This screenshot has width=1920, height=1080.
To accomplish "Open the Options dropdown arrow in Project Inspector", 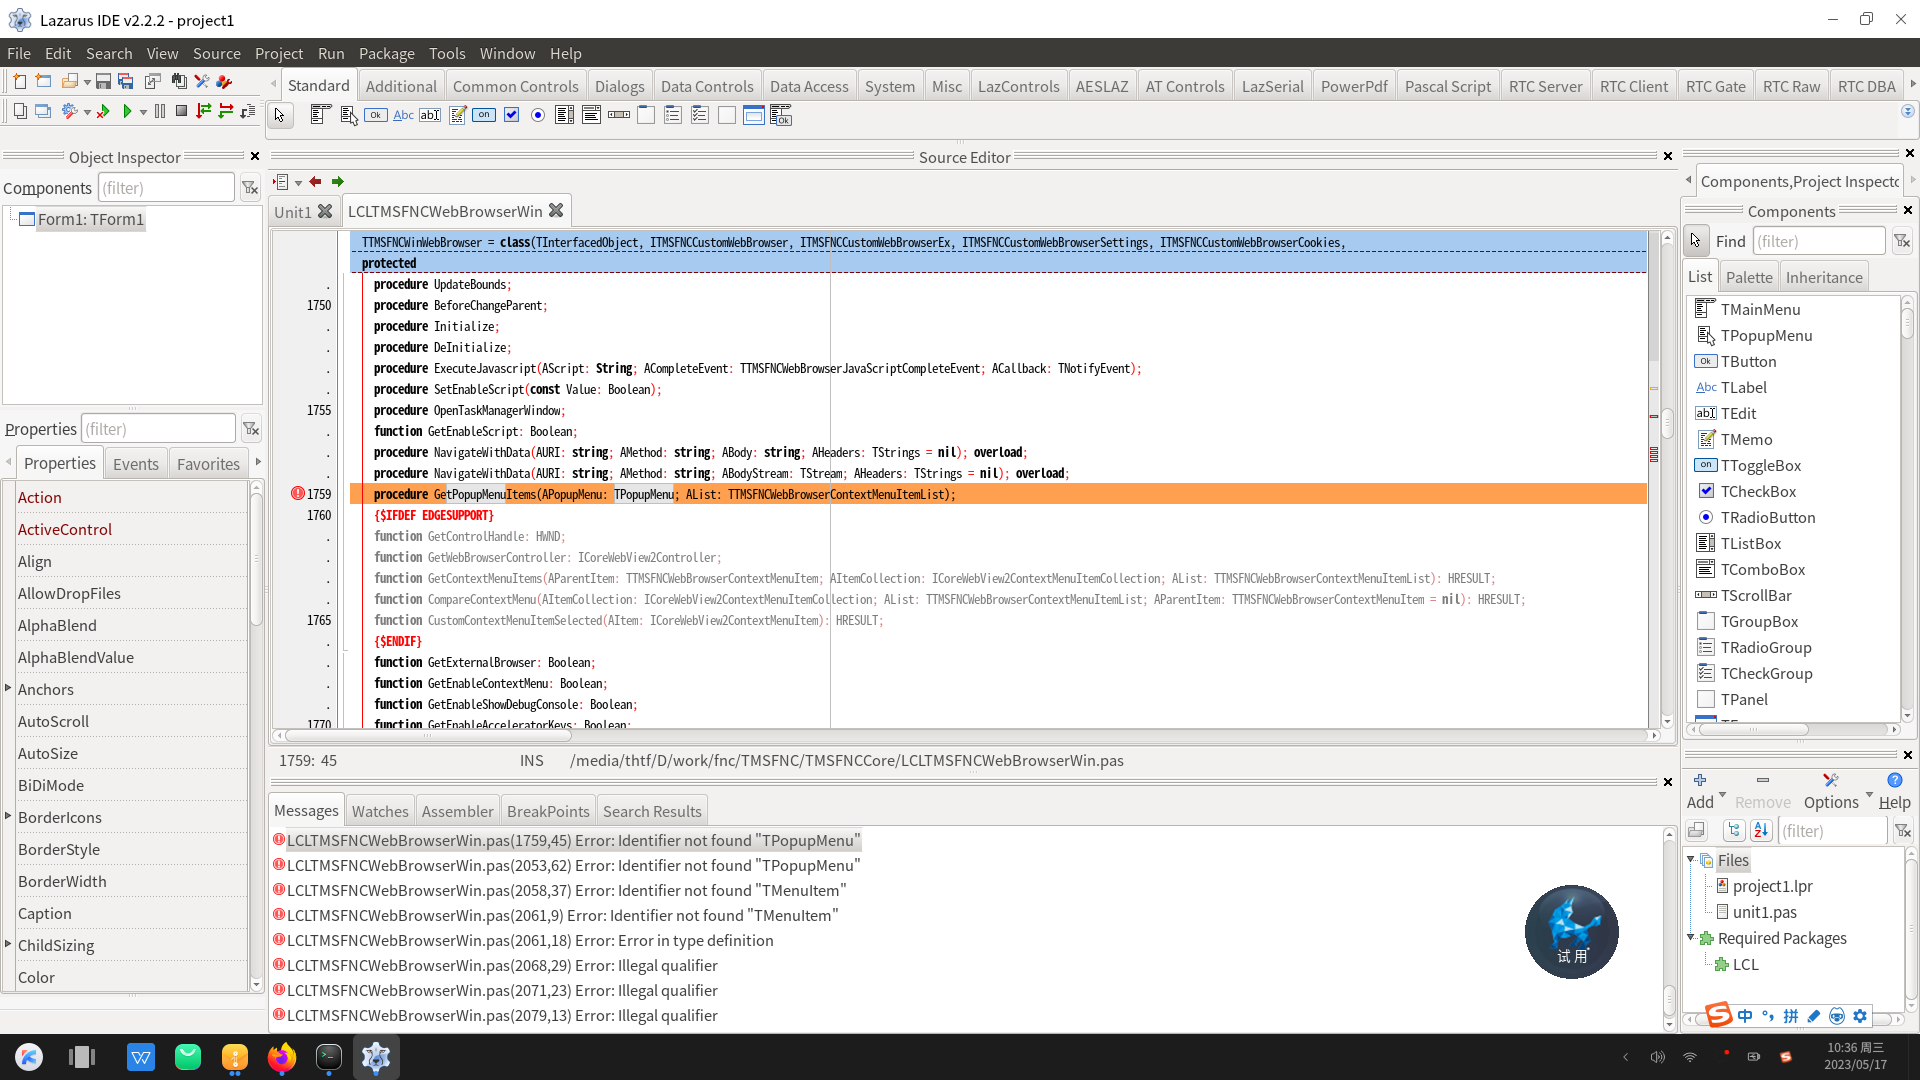I will click(x=1869, y=794).
